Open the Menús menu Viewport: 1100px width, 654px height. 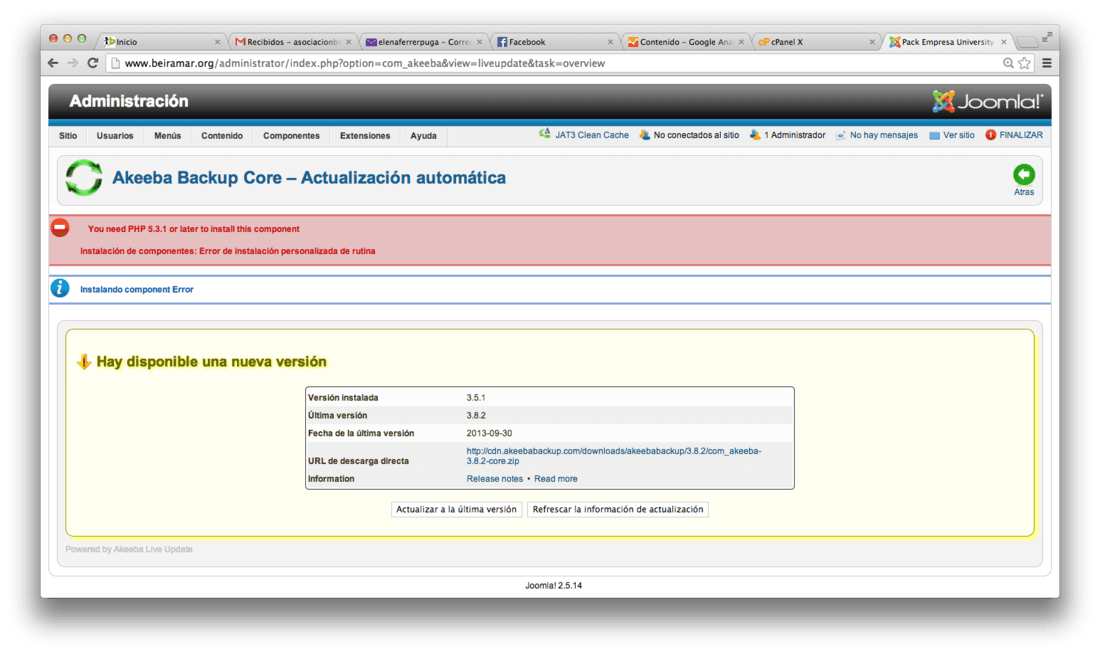click(x=168, y=135)
